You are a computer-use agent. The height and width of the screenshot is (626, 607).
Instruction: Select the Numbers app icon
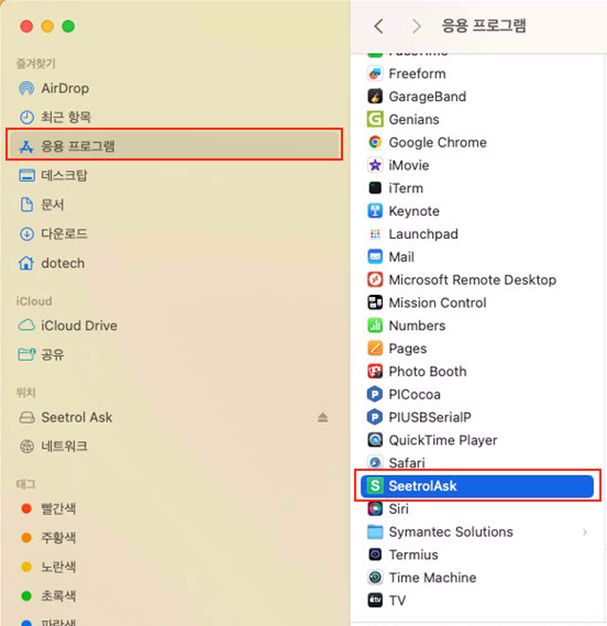point(375,325)
